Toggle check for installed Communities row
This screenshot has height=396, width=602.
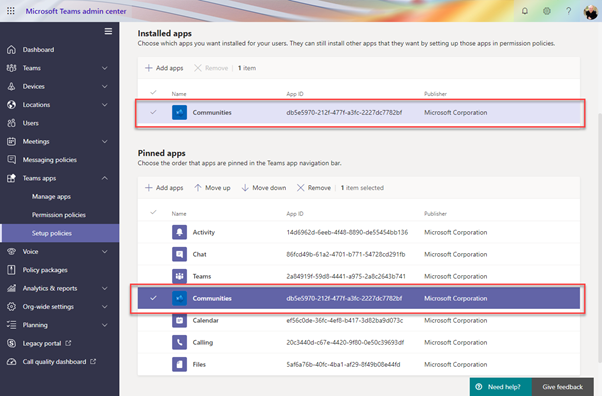[153, 112]
